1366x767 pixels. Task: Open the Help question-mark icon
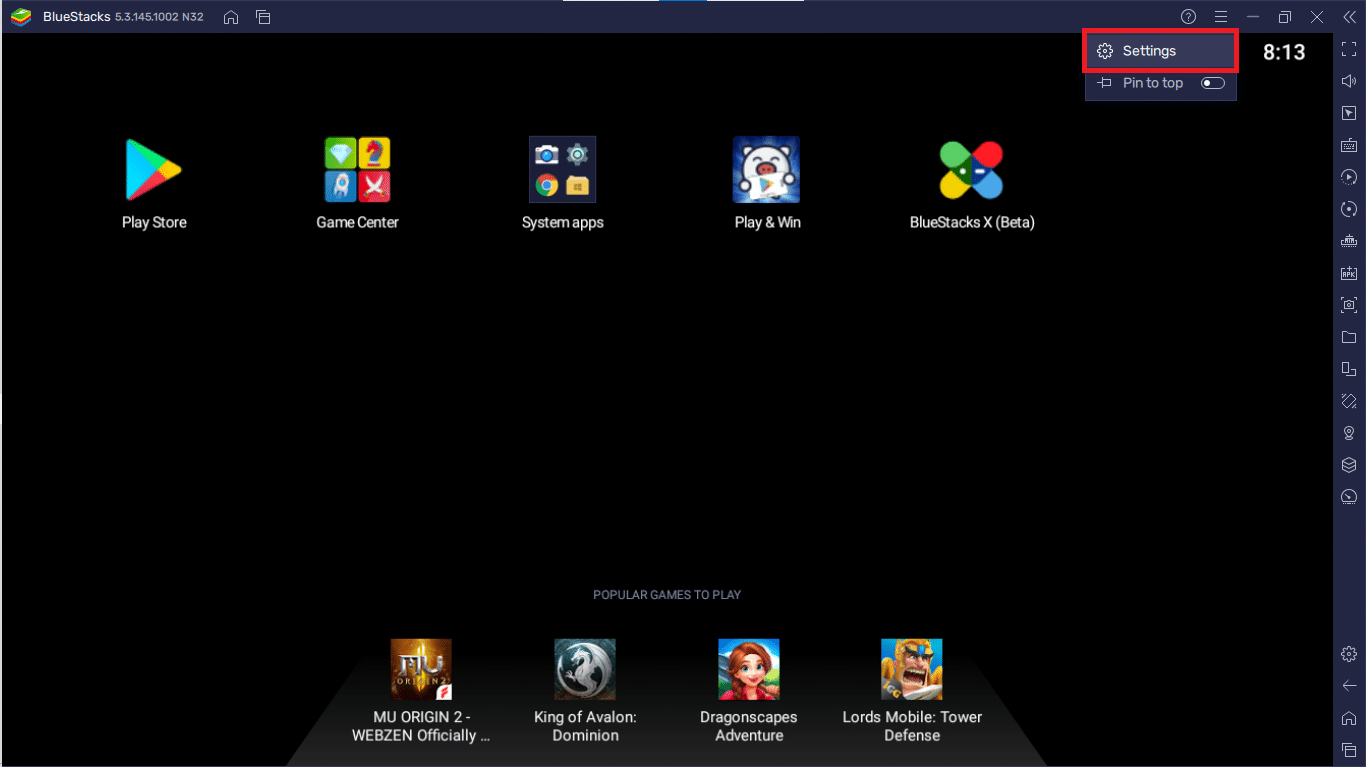tap(1188, 17)
